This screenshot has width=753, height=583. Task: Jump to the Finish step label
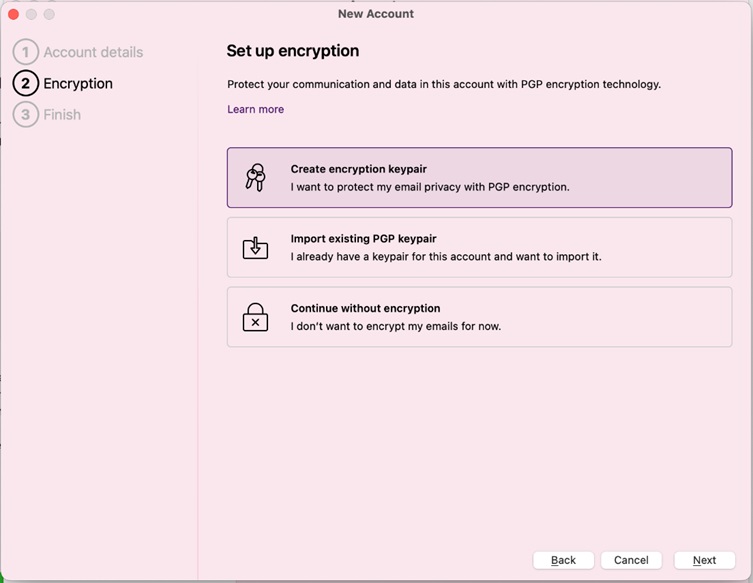[x=62, y=115]
